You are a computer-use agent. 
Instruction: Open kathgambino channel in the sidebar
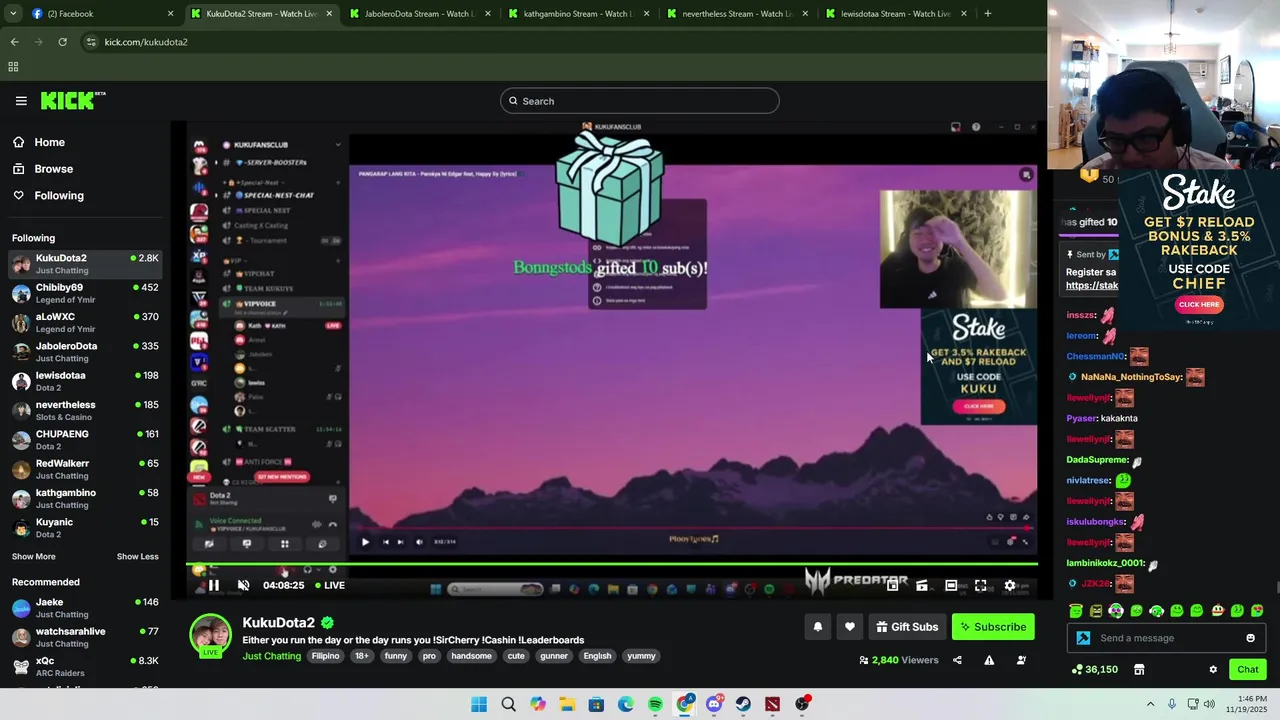85,498
